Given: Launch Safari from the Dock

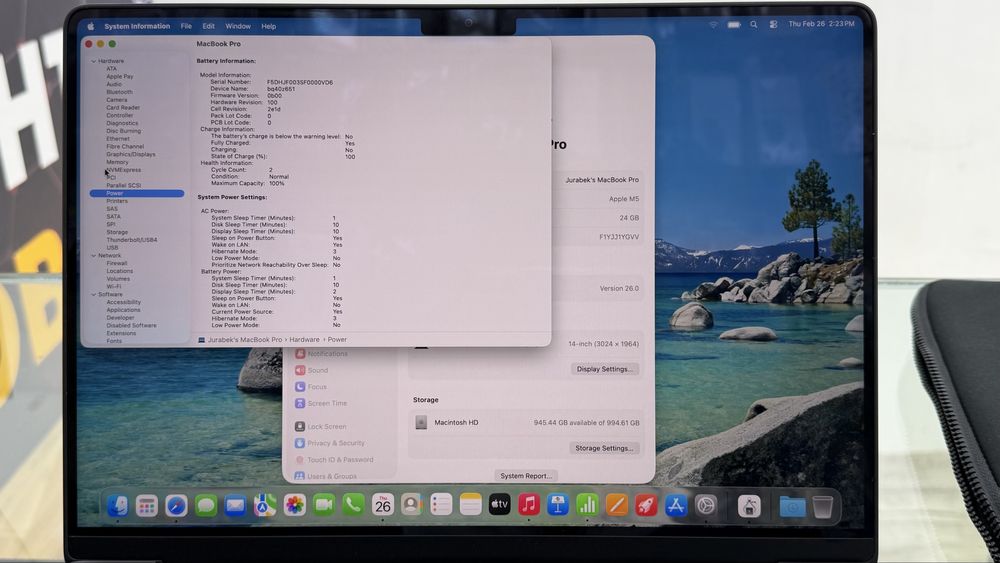Looking at the screenshot, I should tap(176, 506).
